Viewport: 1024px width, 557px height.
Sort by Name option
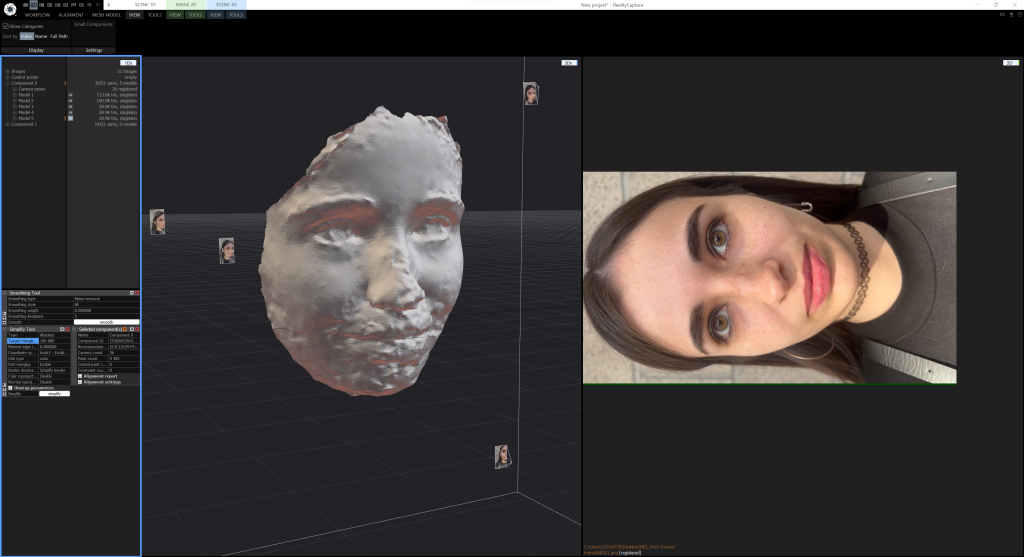coord(41,37)
